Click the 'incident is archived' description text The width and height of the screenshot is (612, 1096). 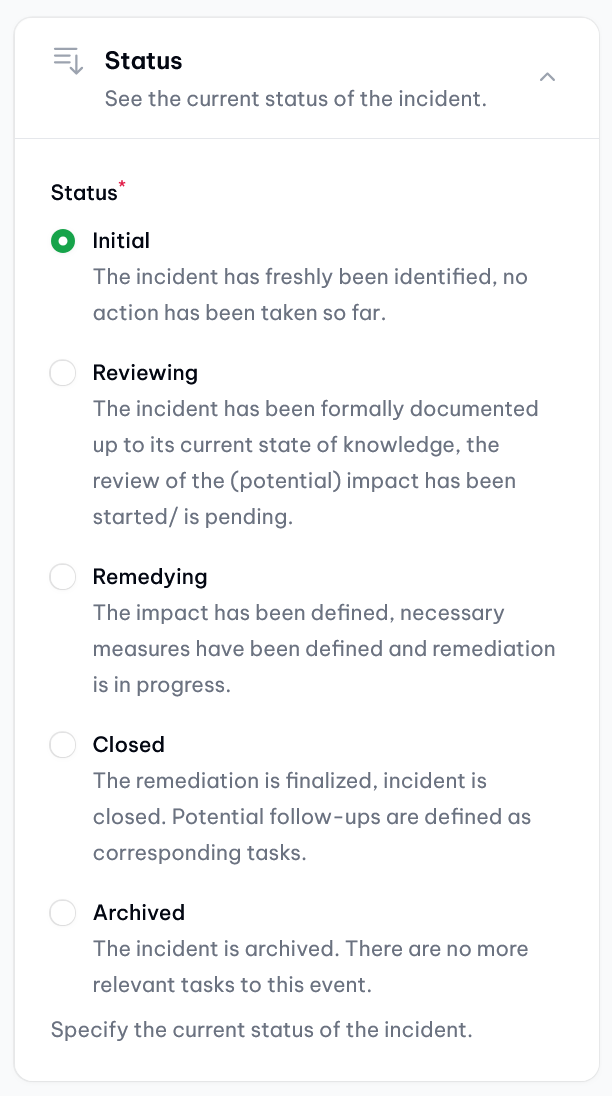point(311,967)
